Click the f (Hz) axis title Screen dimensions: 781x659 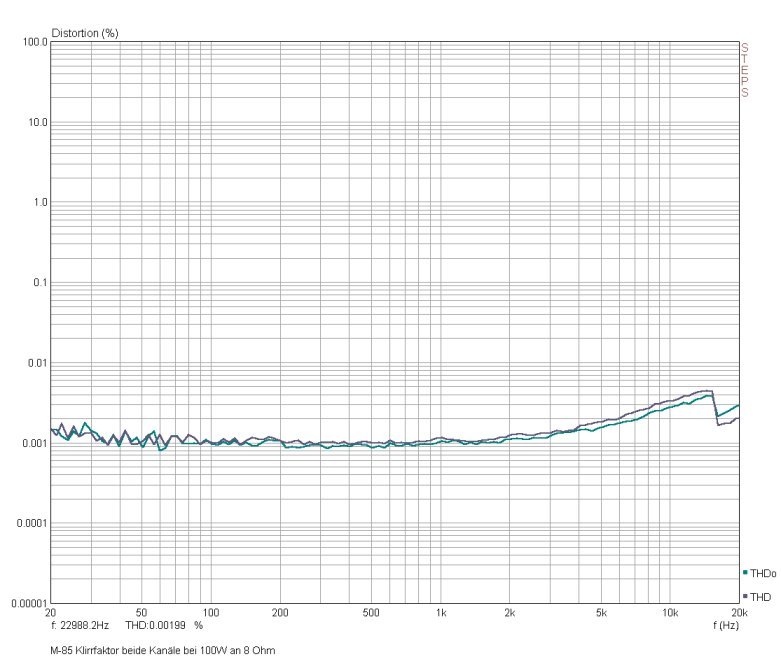point(726,625)
